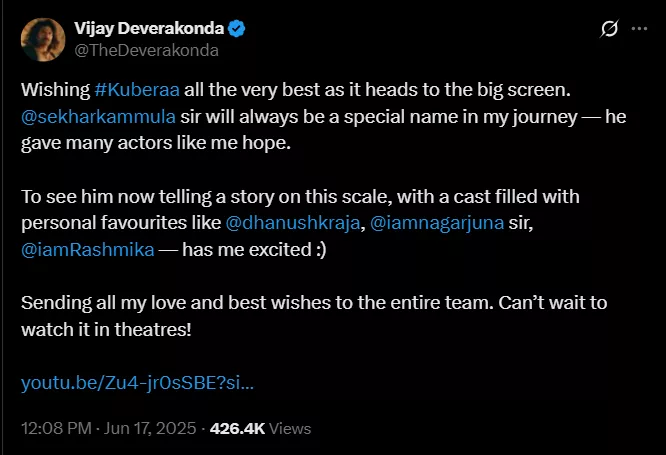
Task: Click the Views label
Action: click(x=291, y=428)
